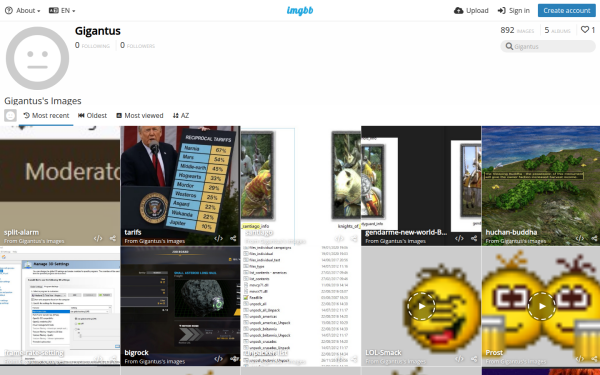Click the small user icon beside tabs
The image size is (600, 375).
click(x=10, y=115)
